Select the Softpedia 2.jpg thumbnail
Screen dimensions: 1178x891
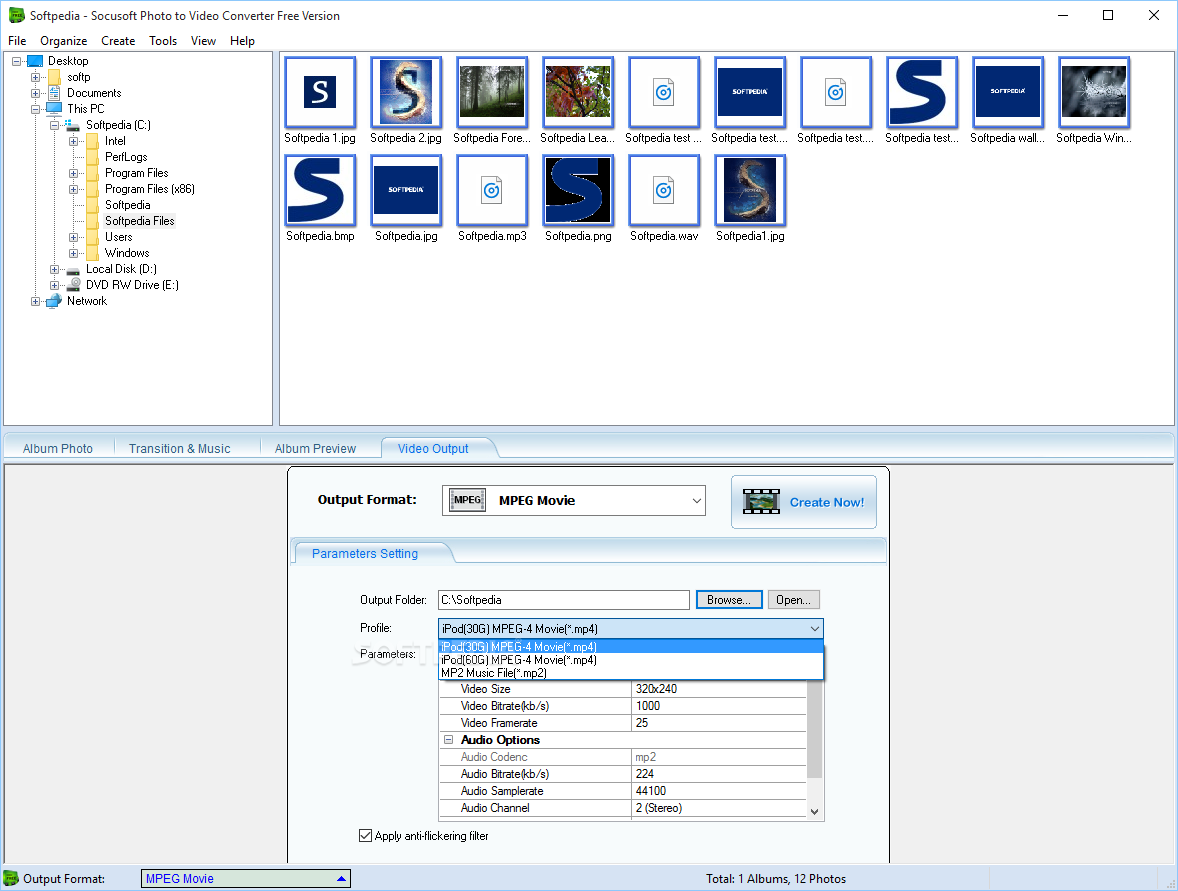click(x=406, y=92)
